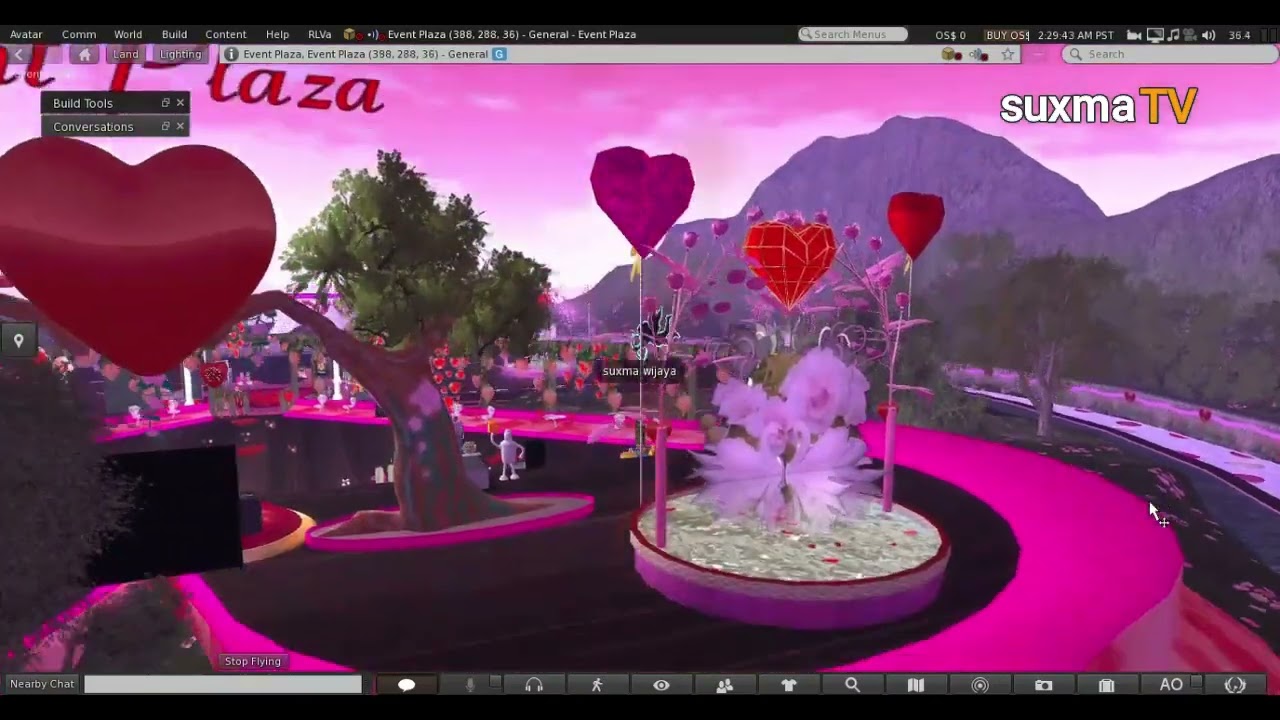Undock the Conversations panel
Screen dimensions: 1280x720
[x=166, y=126]
